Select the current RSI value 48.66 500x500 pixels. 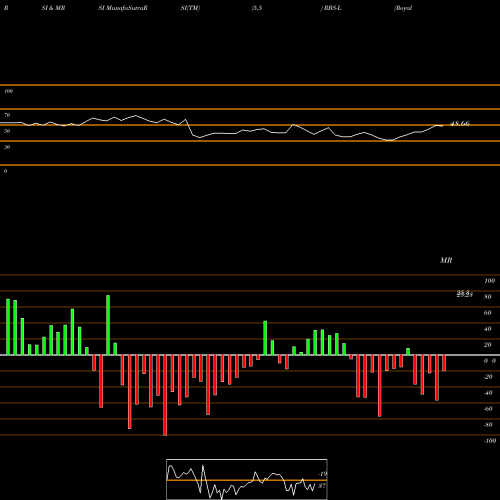[460, 123]
